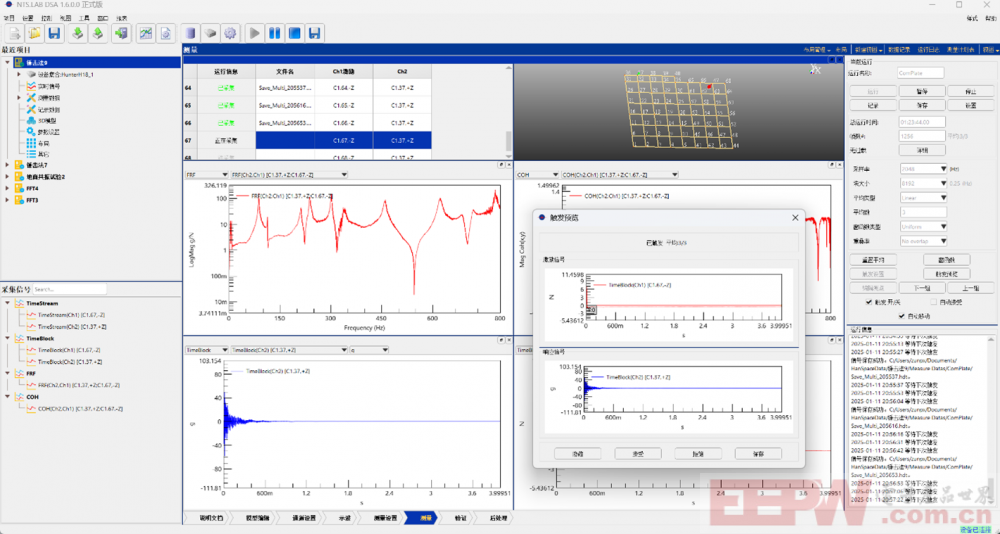The width and height of the screenshot is (1000, 534).
Task: Click the 记录 button in the run panel
Action: click(x=873, y=105)
